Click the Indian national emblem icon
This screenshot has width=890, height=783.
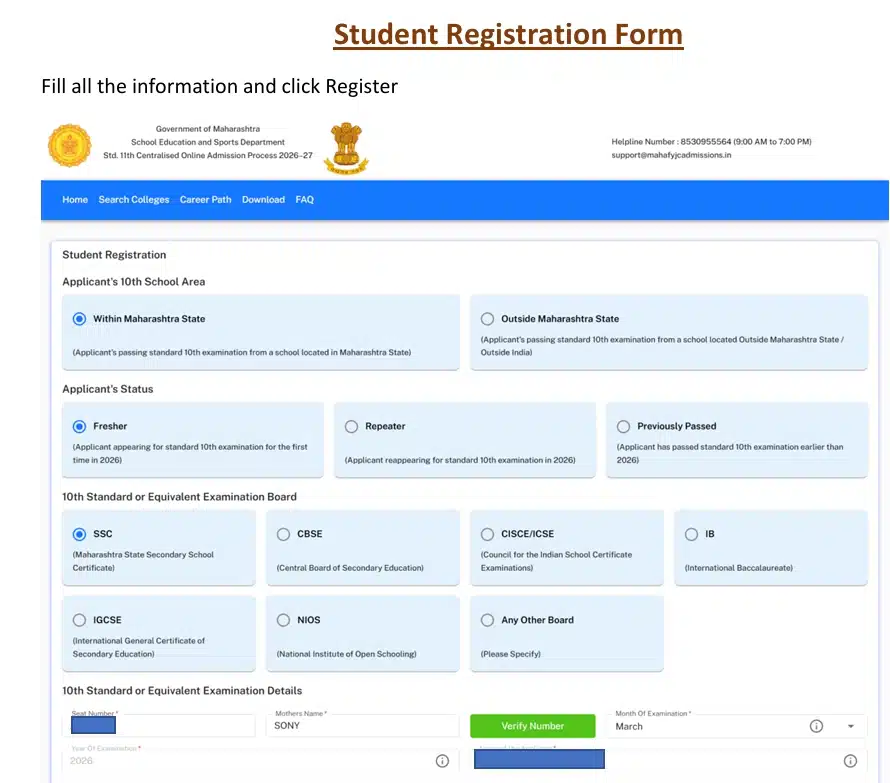346,148
